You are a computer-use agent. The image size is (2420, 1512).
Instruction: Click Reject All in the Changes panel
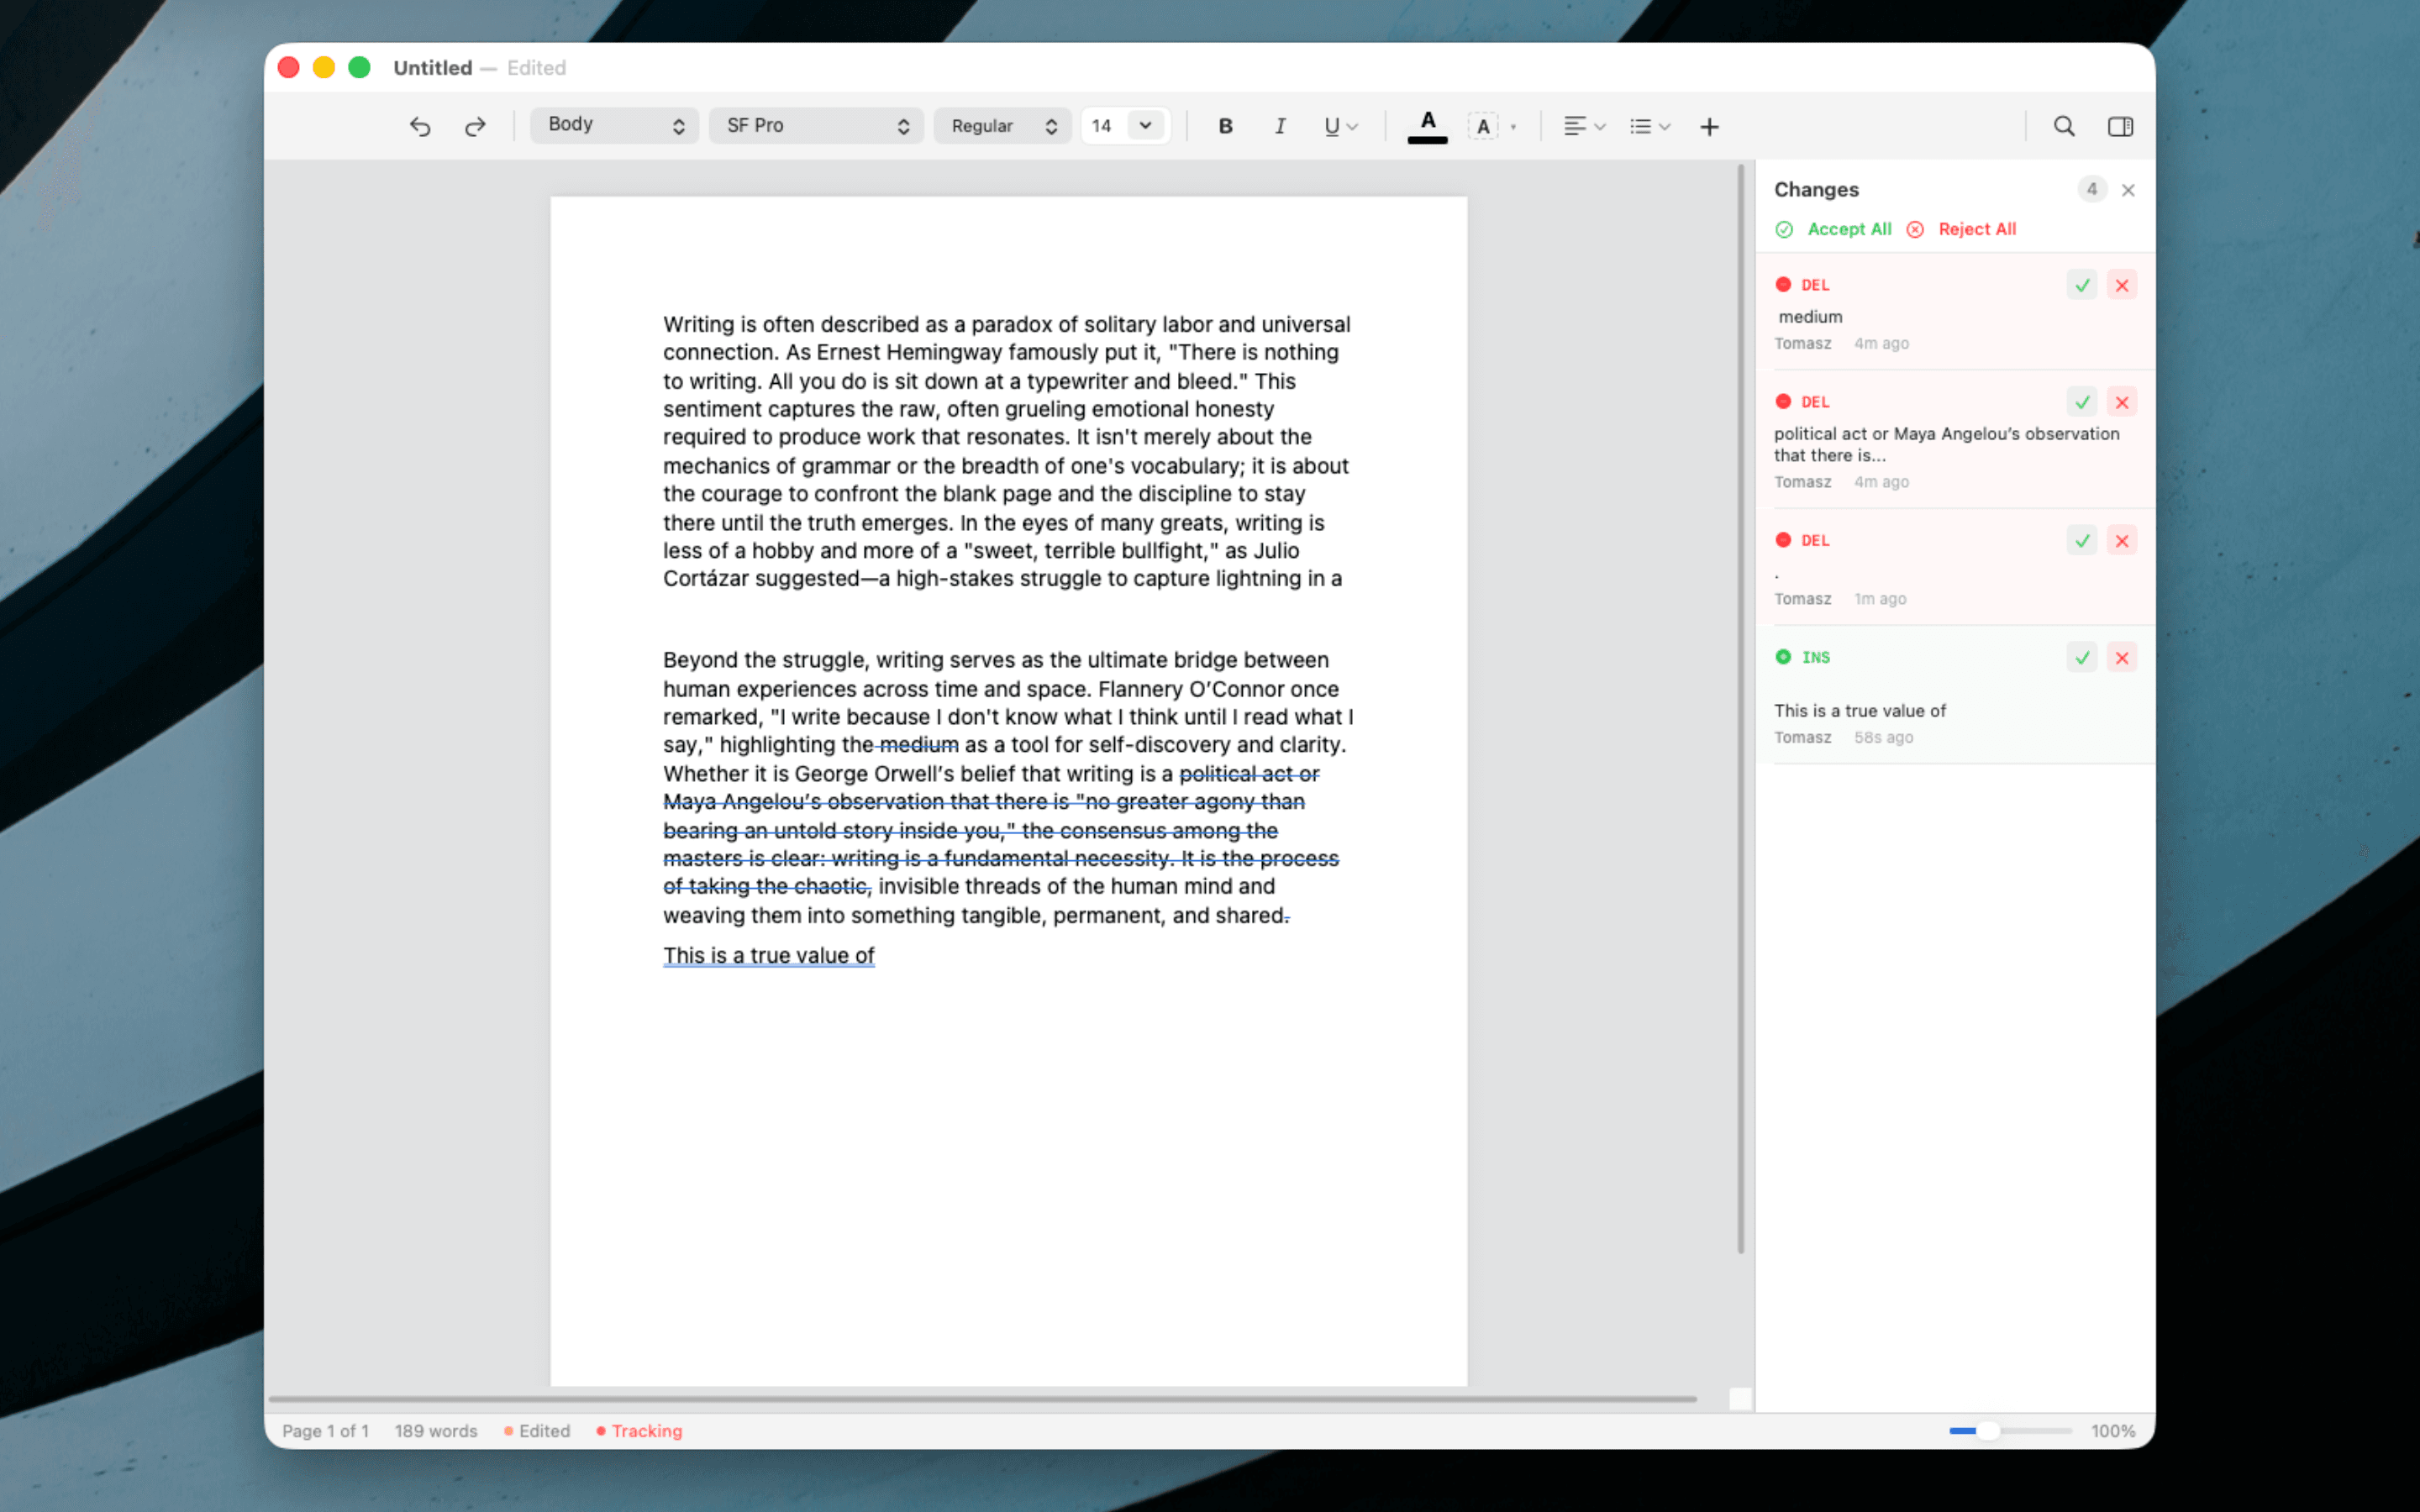(1976, 229)
